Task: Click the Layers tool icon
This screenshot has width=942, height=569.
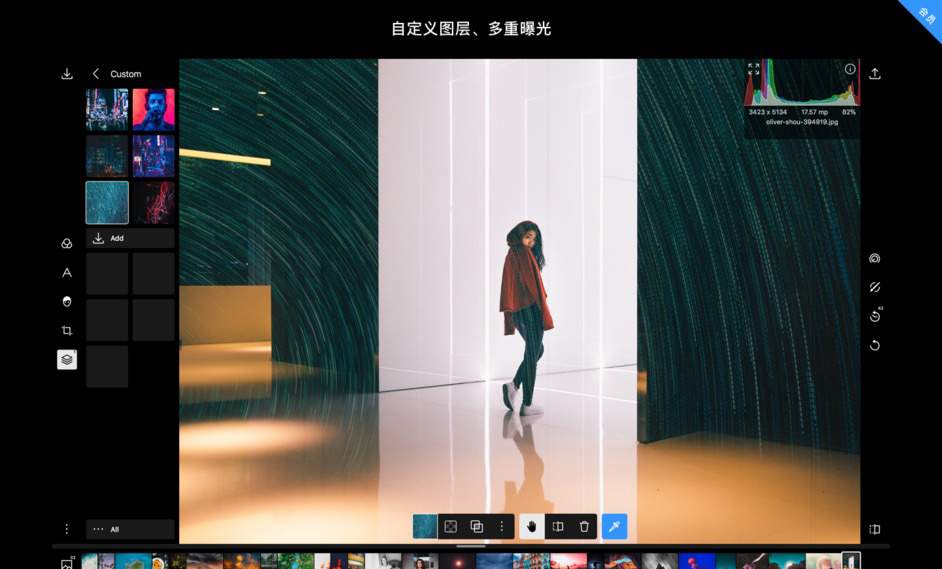Action: pyautogui.click(x=67, y=359)
